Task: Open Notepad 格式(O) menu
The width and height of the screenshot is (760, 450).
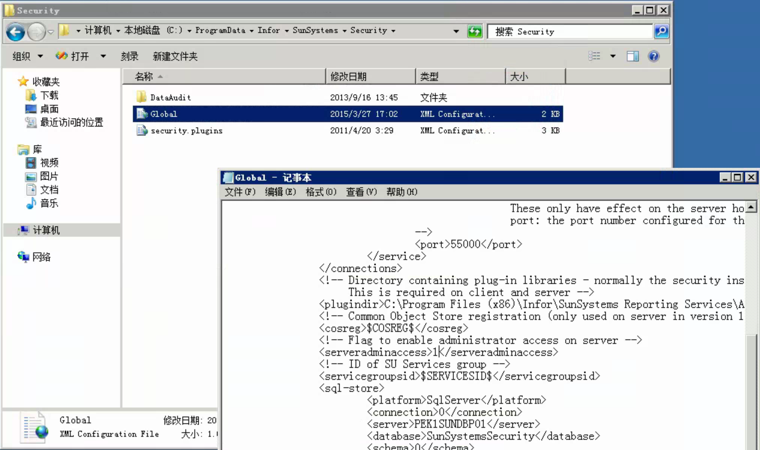Action: [321, 192]
